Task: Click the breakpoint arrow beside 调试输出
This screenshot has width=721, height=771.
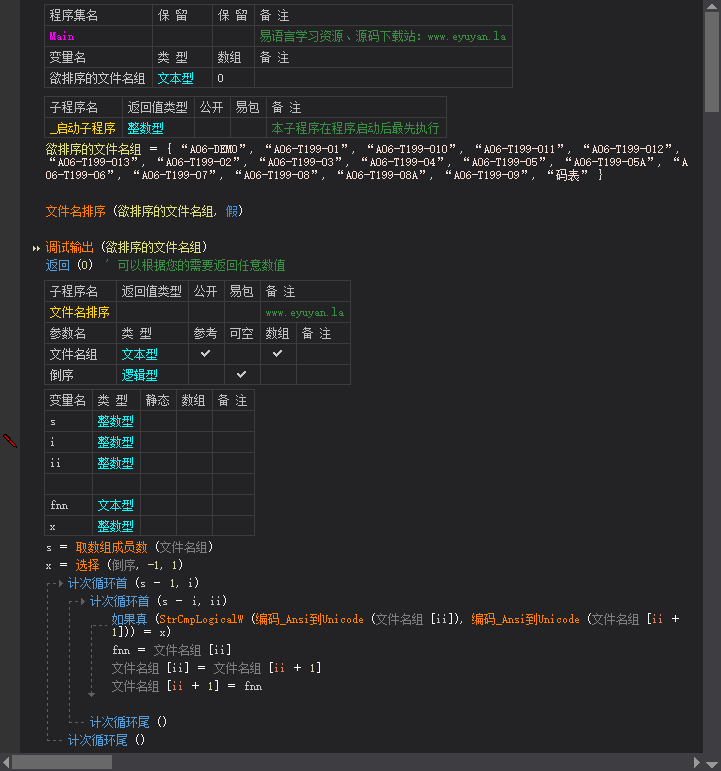Action: pyautogui.click(x=36, y=248)
